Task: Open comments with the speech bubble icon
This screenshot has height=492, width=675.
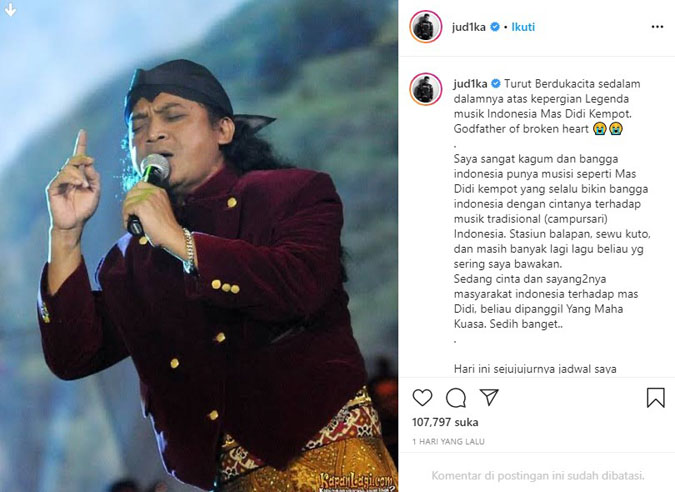Action: tap(456, 398)
